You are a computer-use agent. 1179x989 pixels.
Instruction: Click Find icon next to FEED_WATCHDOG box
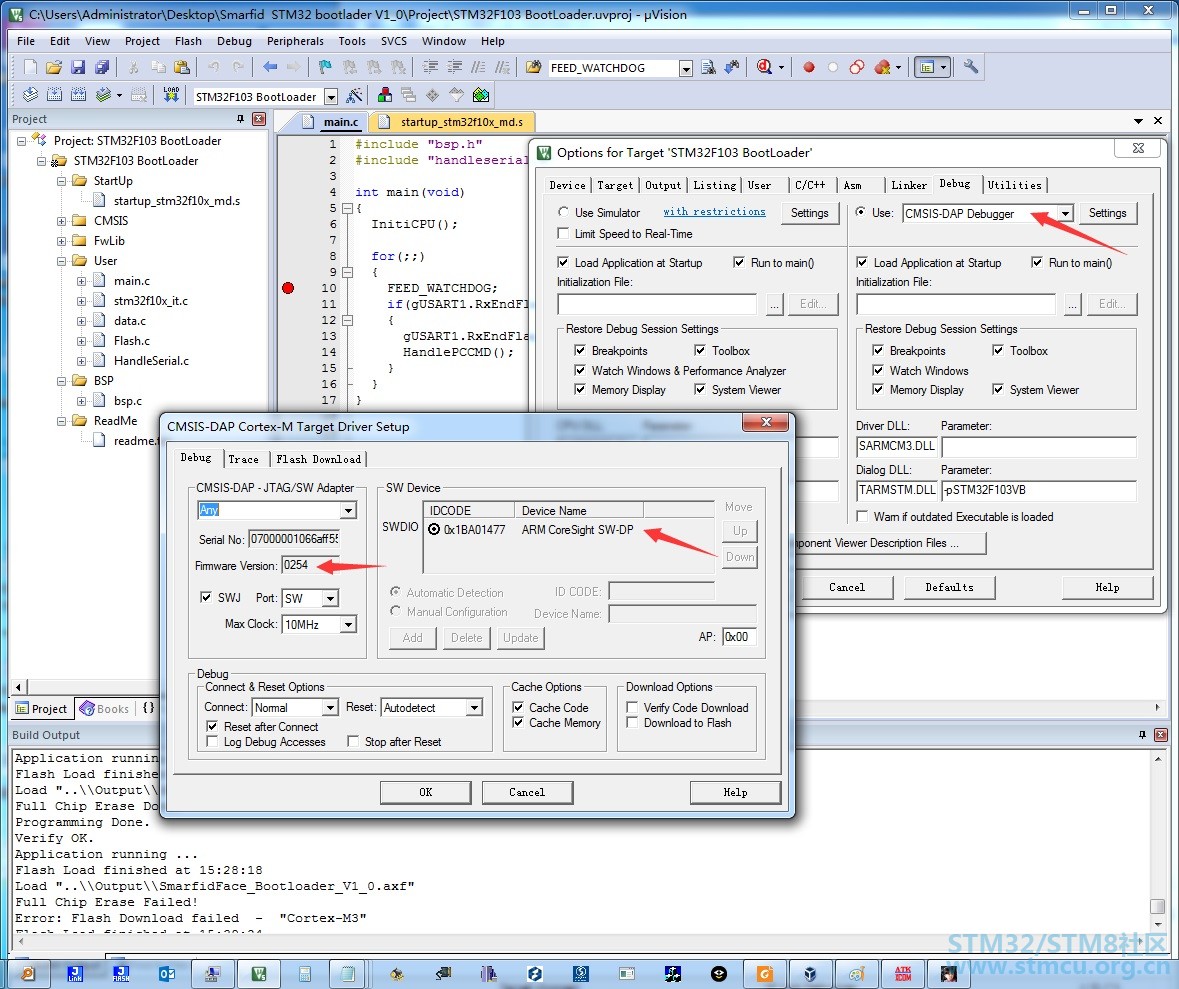point(708,68)
